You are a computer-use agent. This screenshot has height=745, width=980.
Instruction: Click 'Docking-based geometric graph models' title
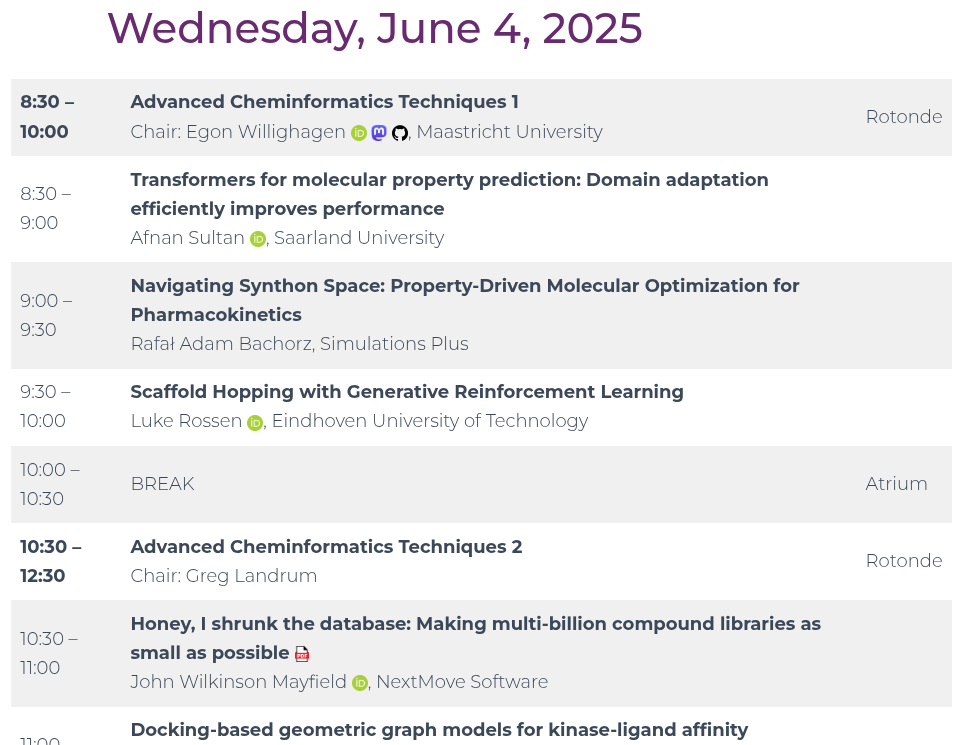click(x=439, y=729)
